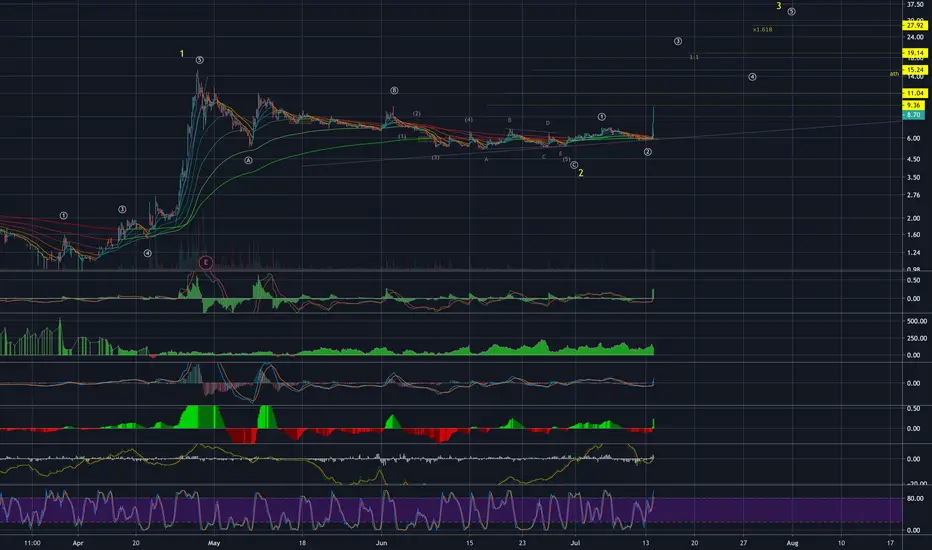Screen dimensions: 932x550
Task: Click the triangle D label
Action: pyautogui.click(x=547, y=123)
